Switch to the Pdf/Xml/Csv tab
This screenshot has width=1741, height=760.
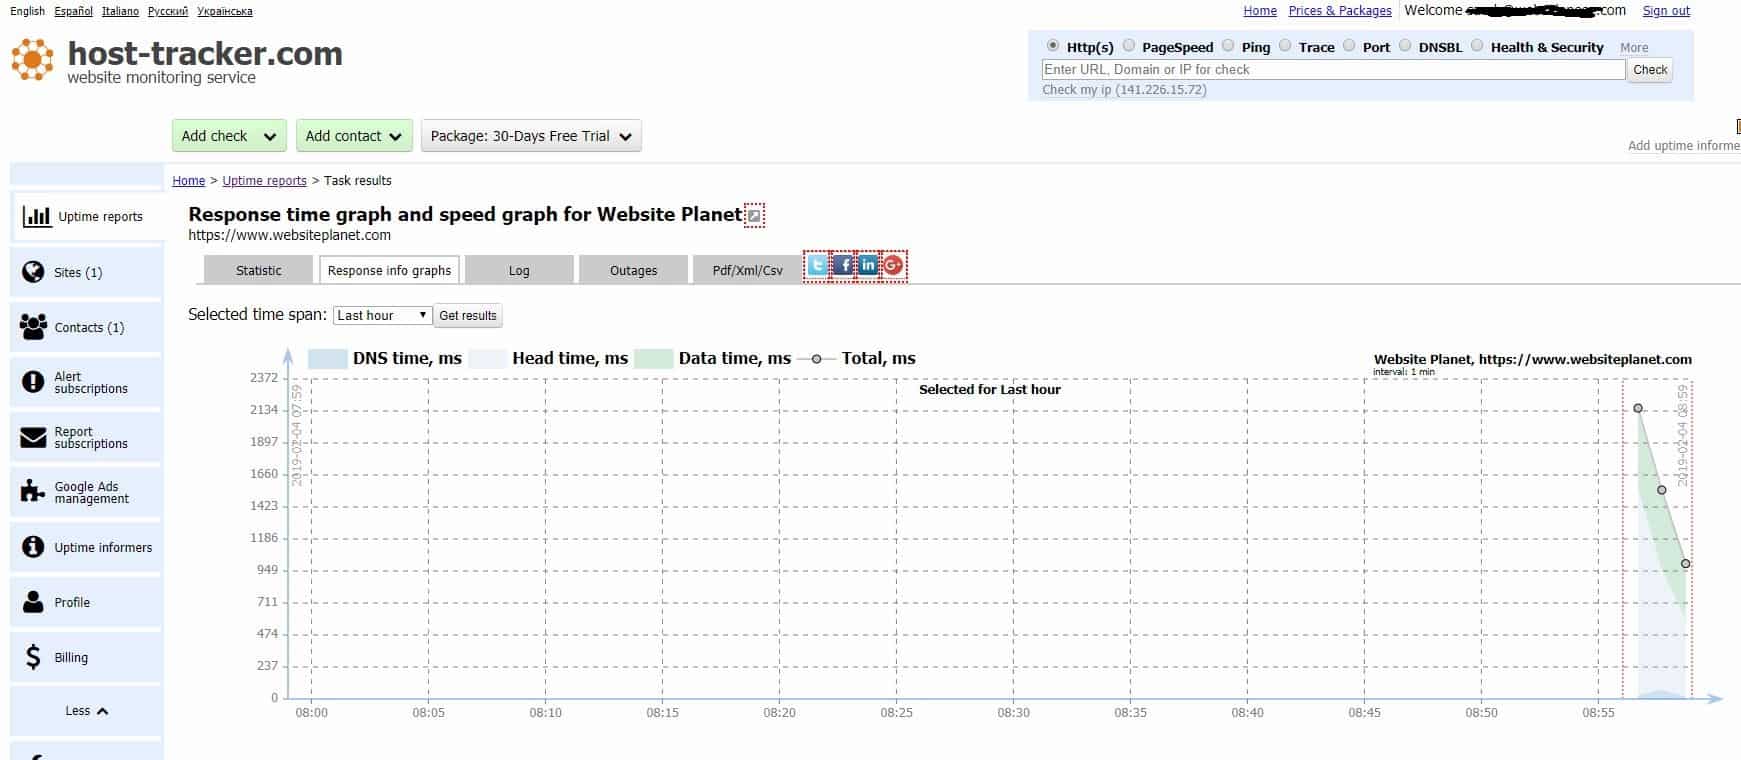(x=748, y=270)
